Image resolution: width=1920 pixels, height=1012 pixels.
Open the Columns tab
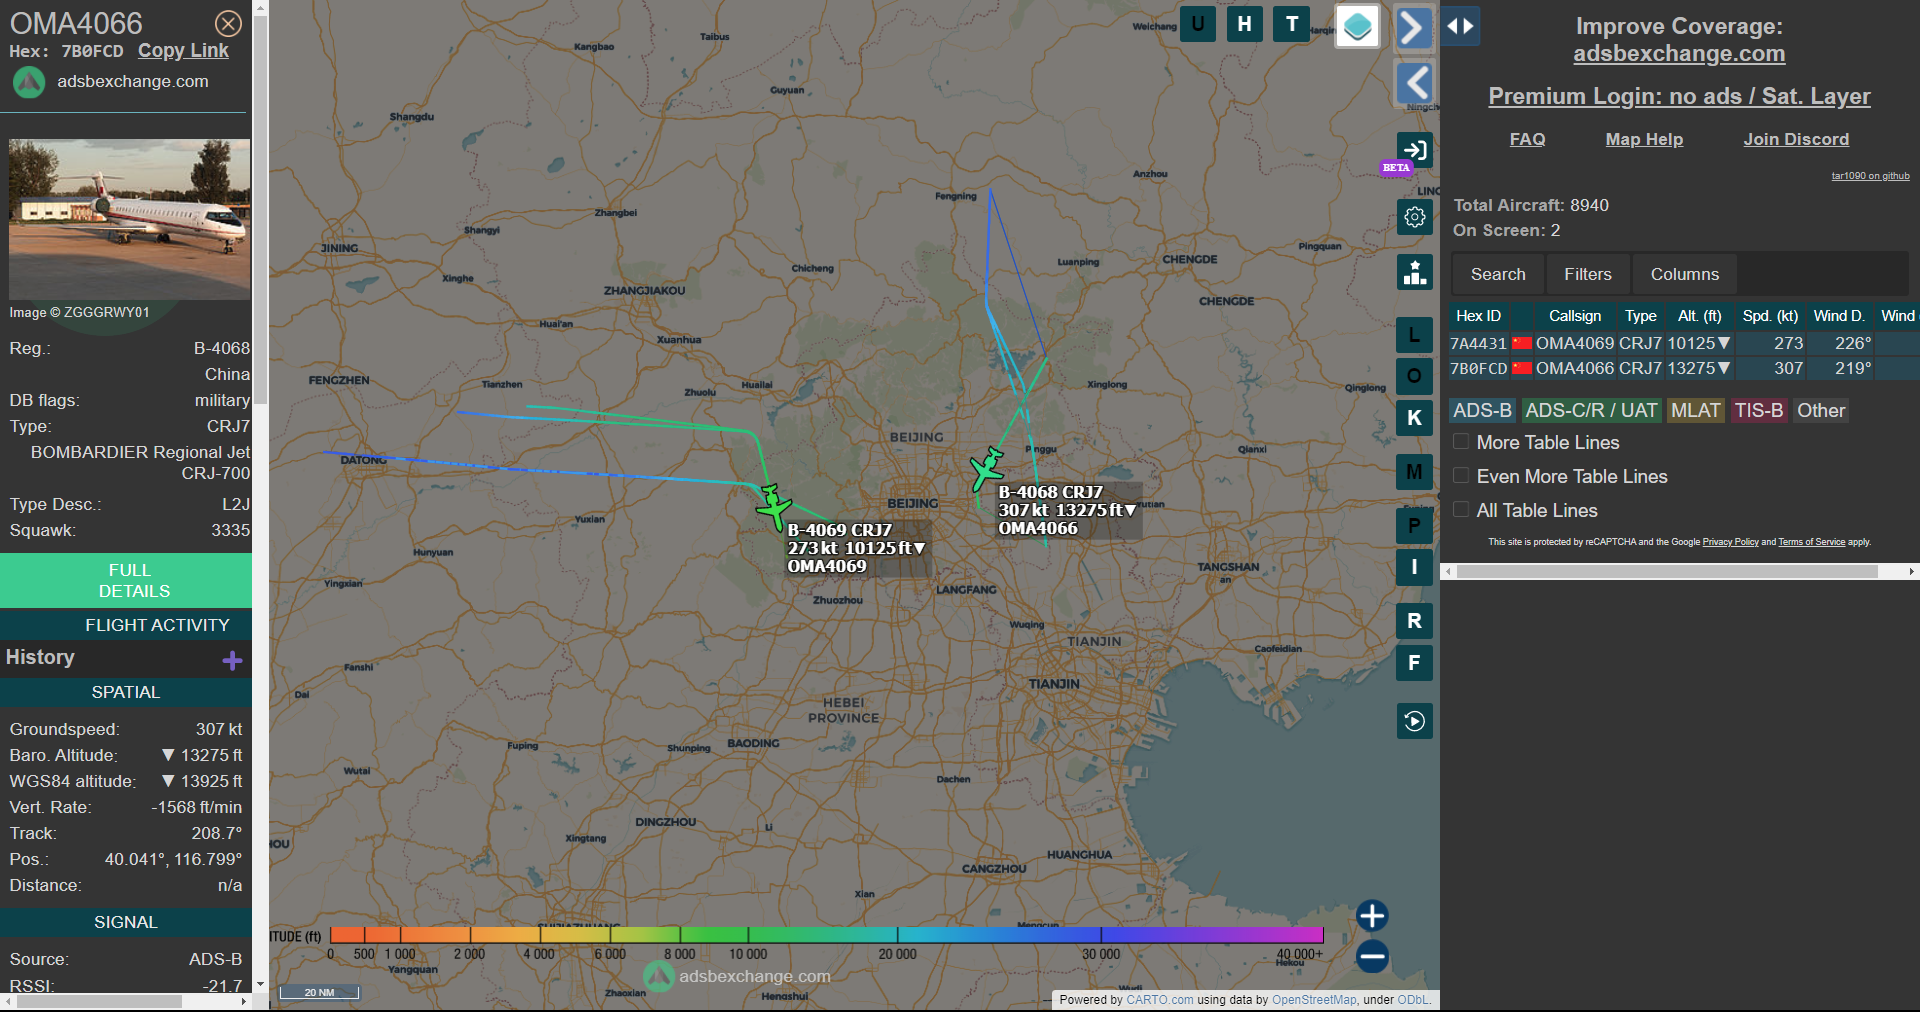coord(1685,274)
